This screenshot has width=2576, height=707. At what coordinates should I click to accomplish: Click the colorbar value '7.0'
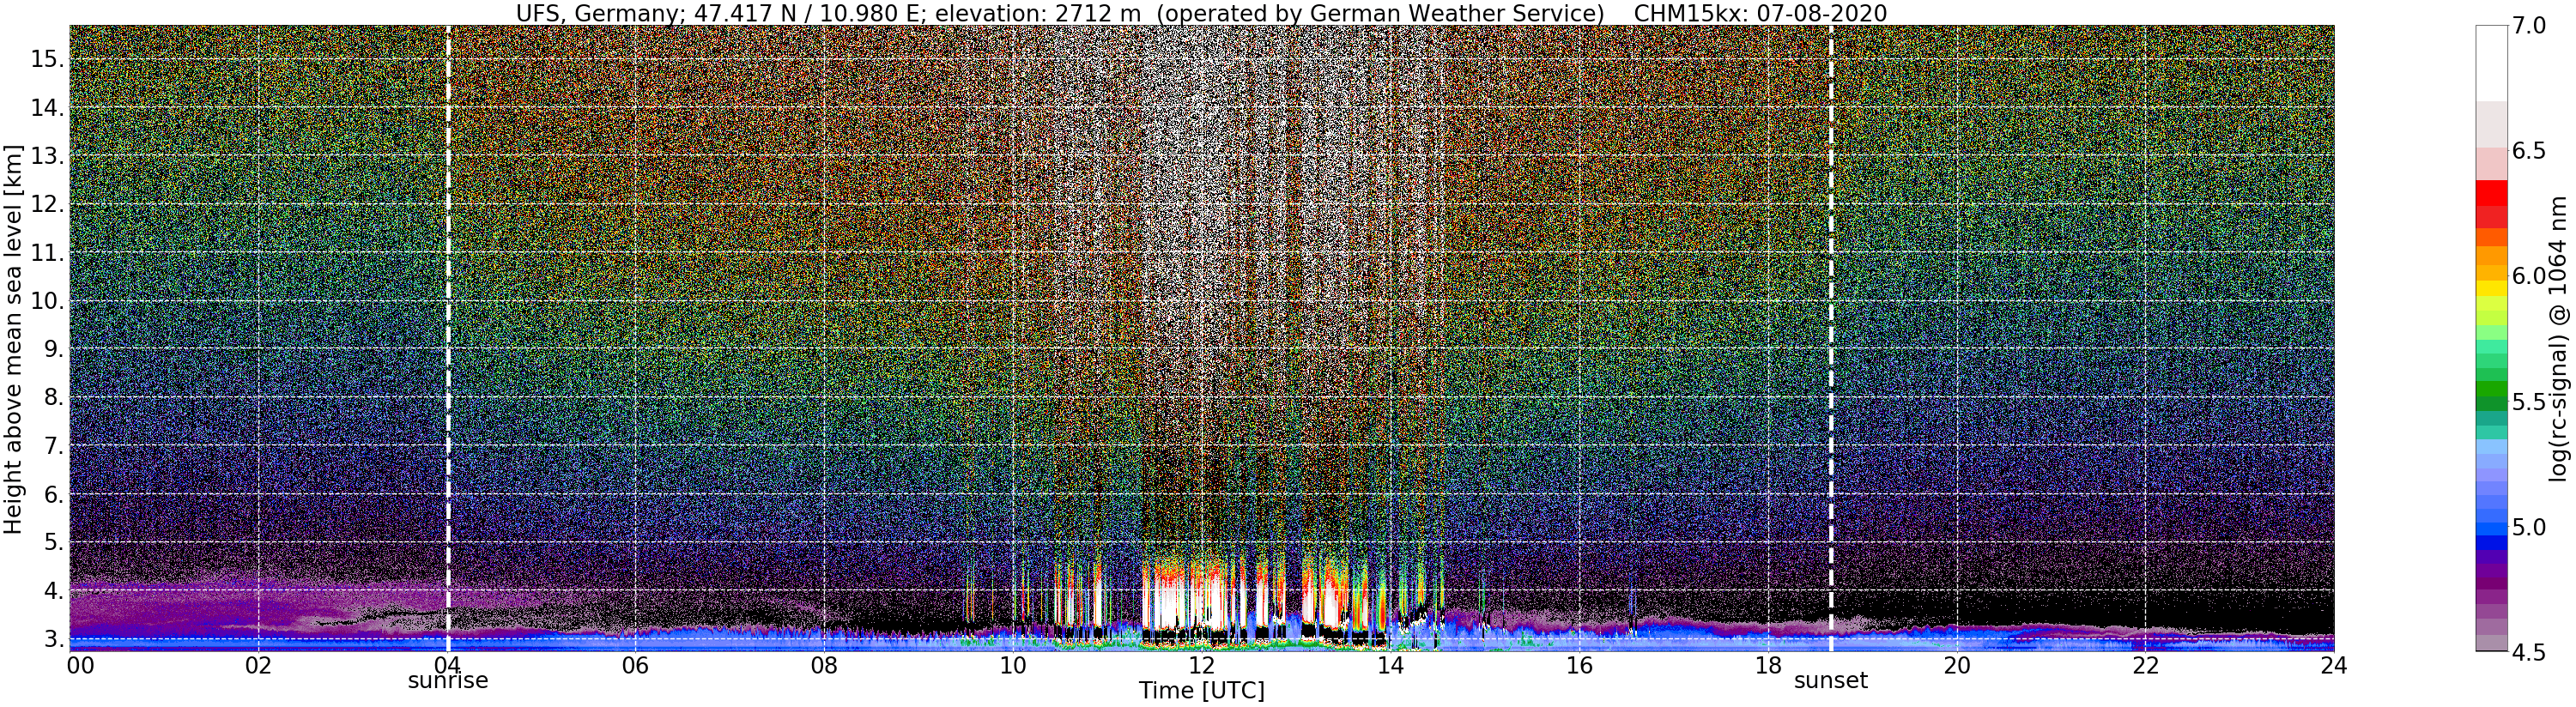[2528, 26]
